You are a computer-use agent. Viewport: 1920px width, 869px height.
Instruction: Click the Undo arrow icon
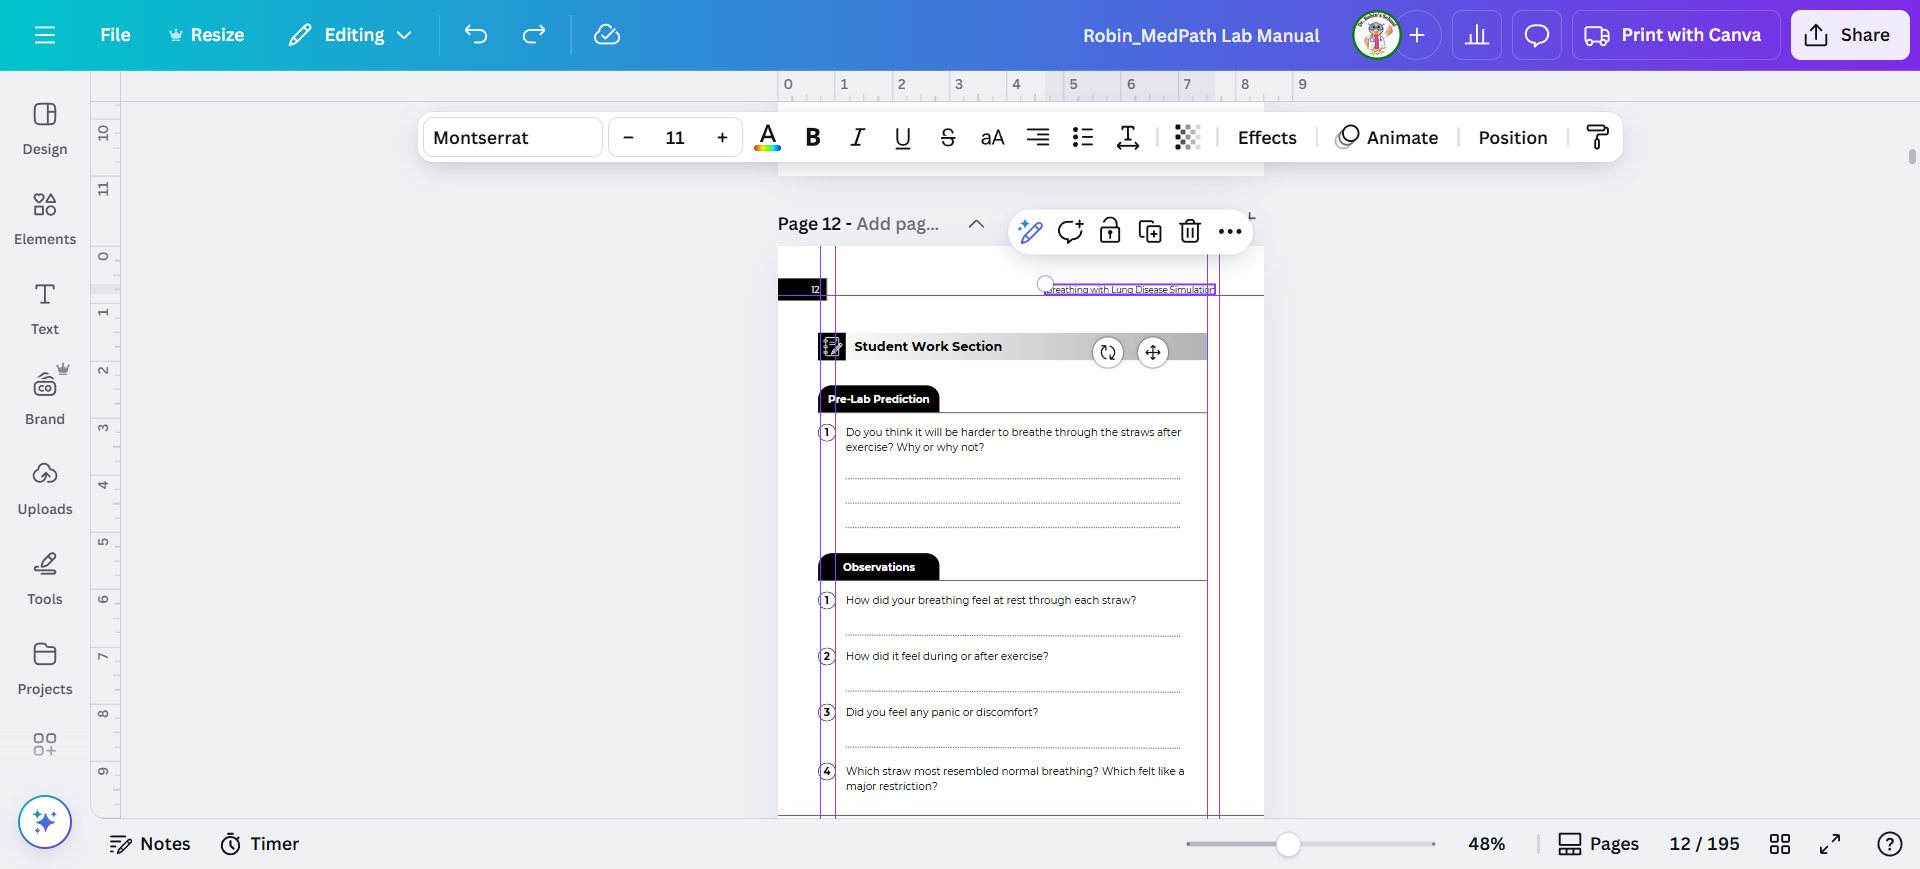tap(476, 35)
